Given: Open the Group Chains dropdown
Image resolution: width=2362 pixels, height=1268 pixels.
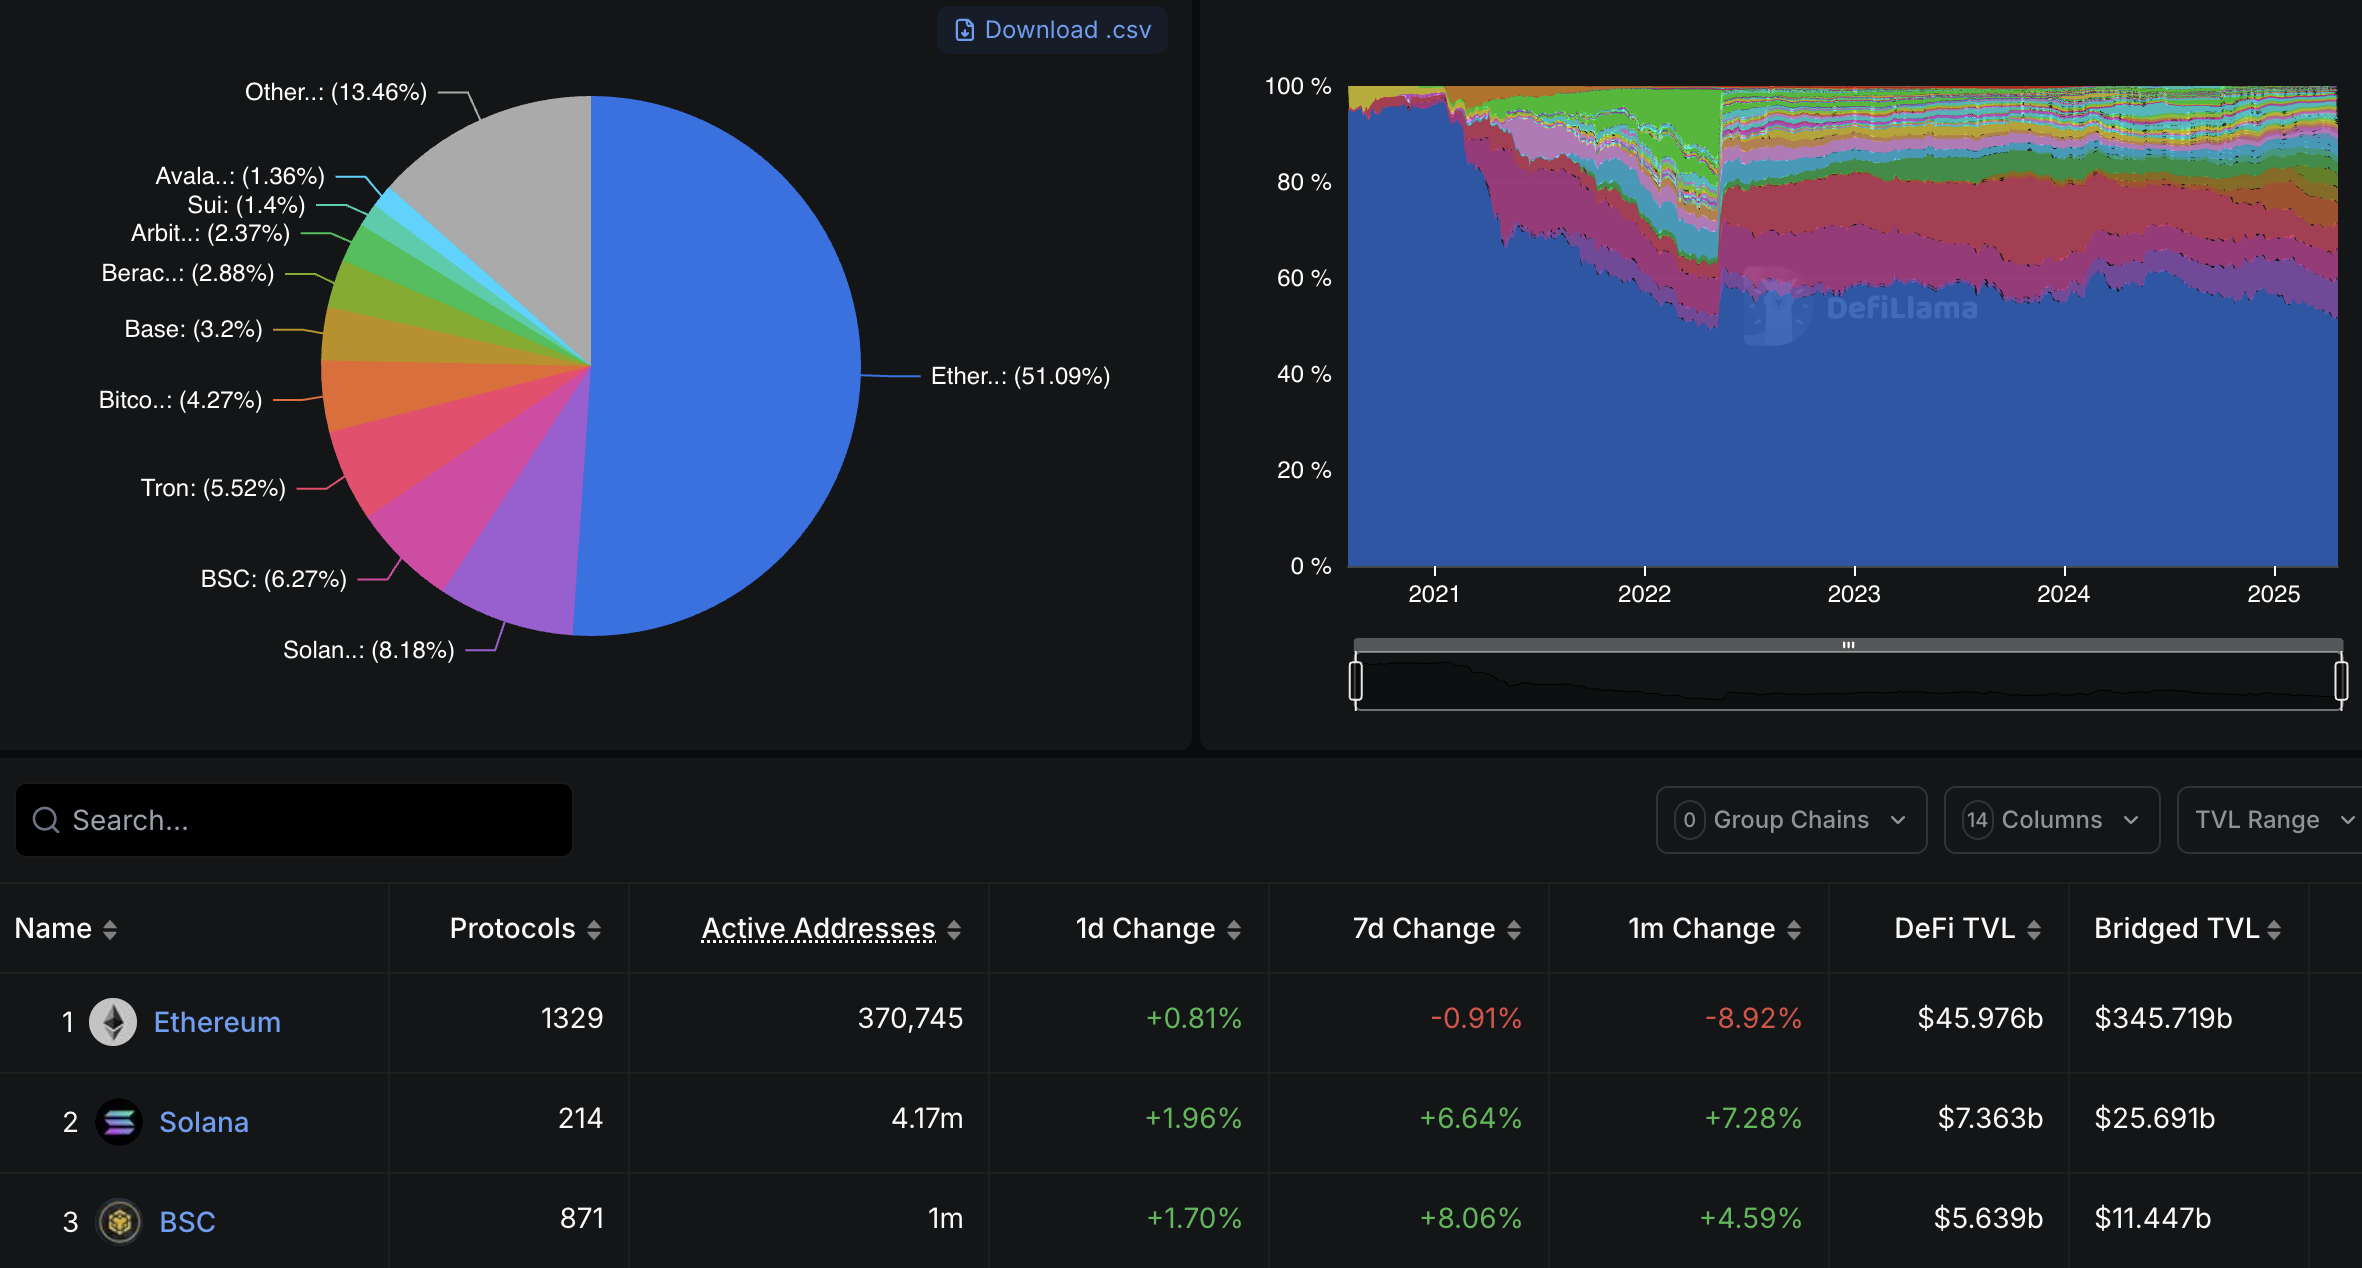Looking at the screenshot, I should tap(1791, 819).
